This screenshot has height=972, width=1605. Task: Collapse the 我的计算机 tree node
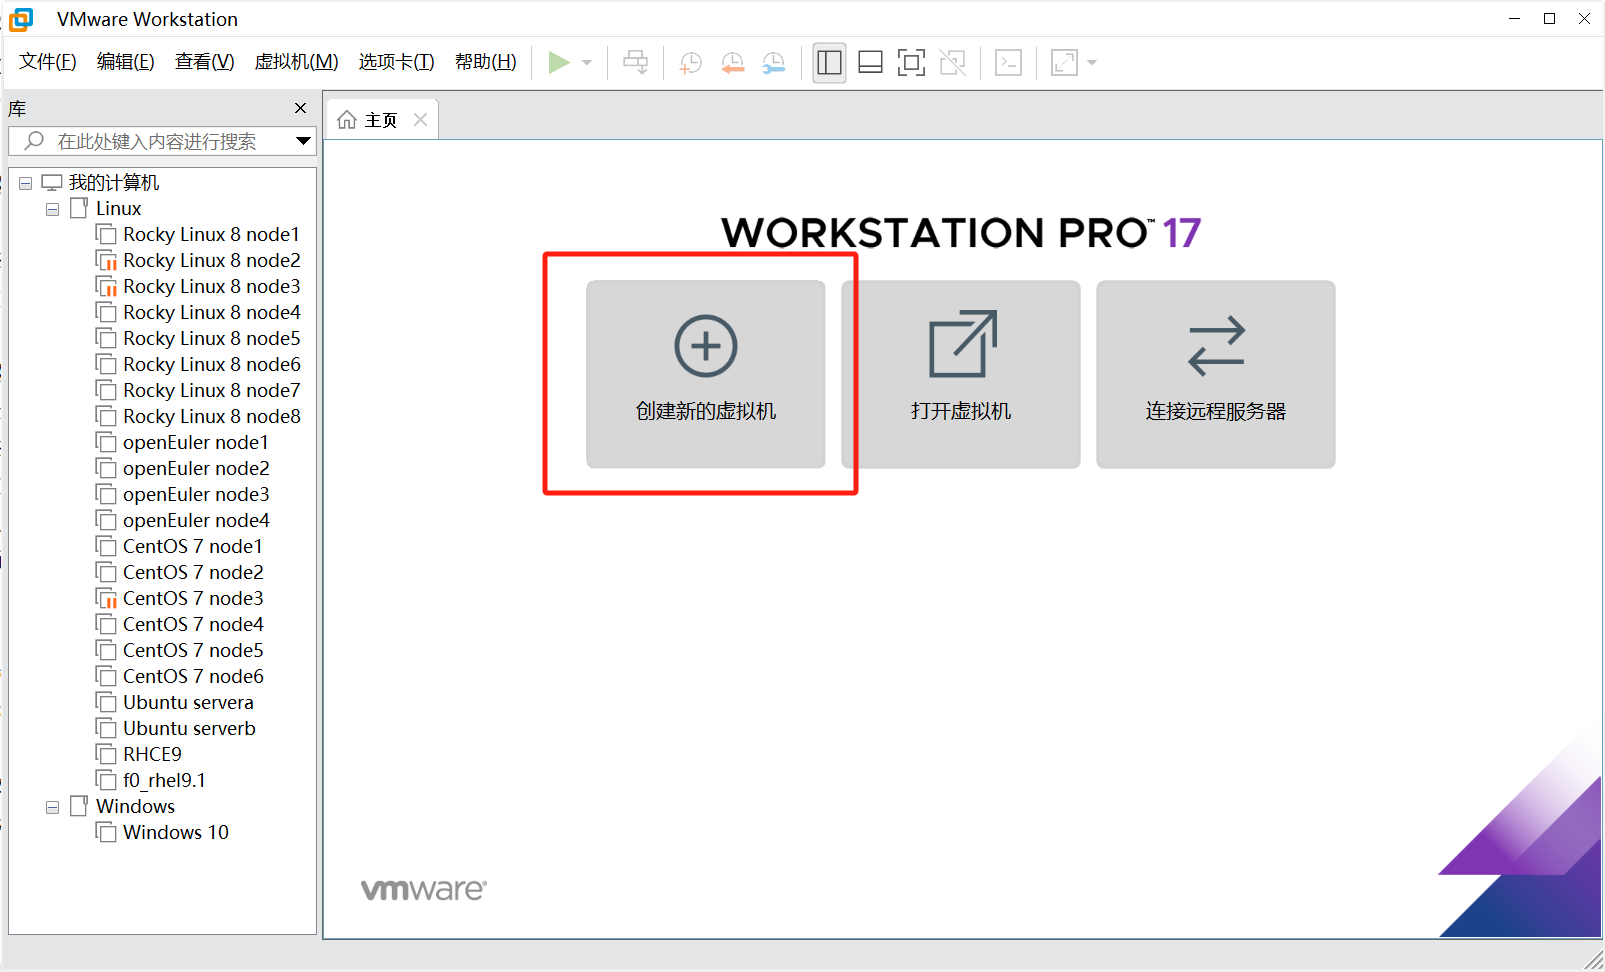pyautogui.click(x=26, y=183)
